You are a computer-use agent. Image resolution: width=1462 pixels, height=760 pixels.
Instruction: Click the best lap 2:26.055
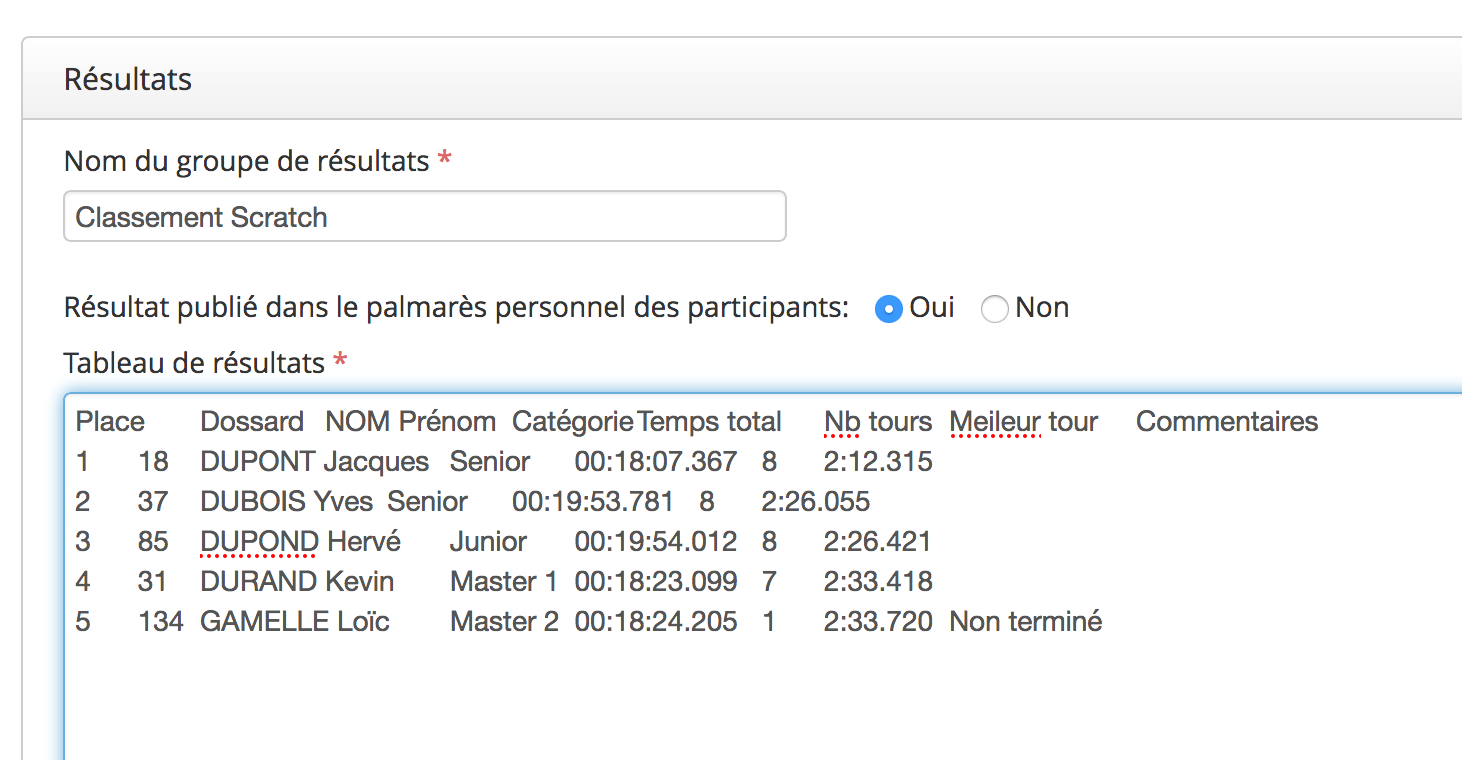point(816,502)
